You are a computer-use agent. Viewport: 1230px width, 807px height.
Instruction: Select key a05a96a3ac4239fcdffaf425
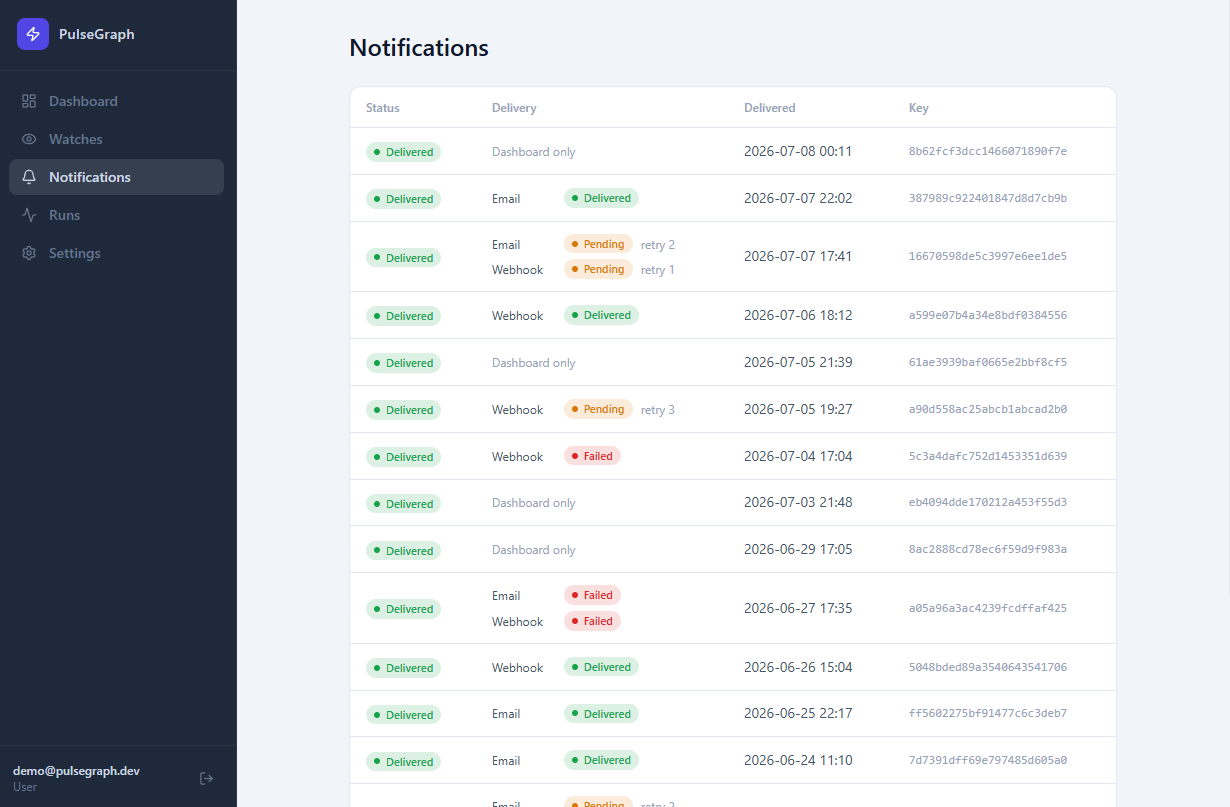pyautogui.click(x=988, y=608)
